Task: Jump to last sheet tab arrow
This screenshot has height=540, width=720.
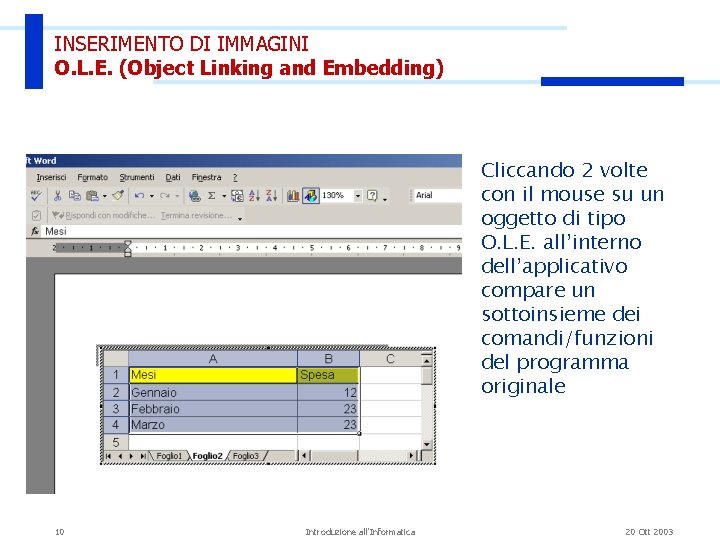Action: [x=143, y=456]
